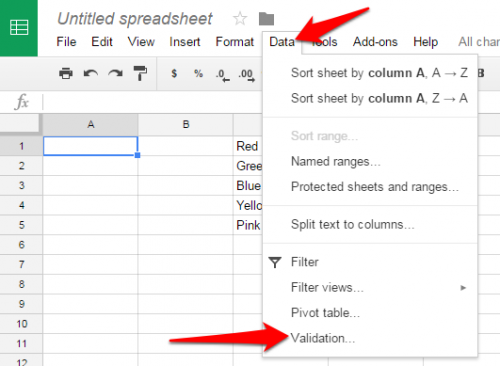Click cell containing Pink

248,225
